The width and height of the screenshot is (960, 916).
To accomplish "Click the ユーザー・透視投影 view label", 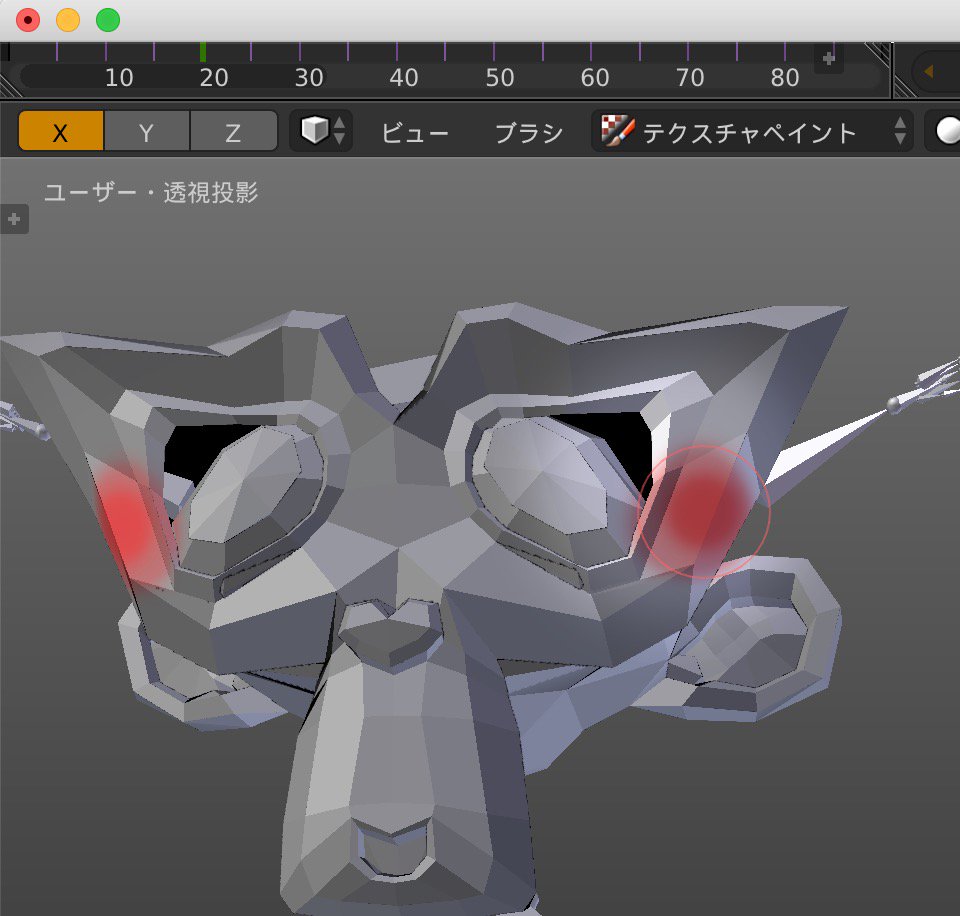I will click(x=151, y=192).
